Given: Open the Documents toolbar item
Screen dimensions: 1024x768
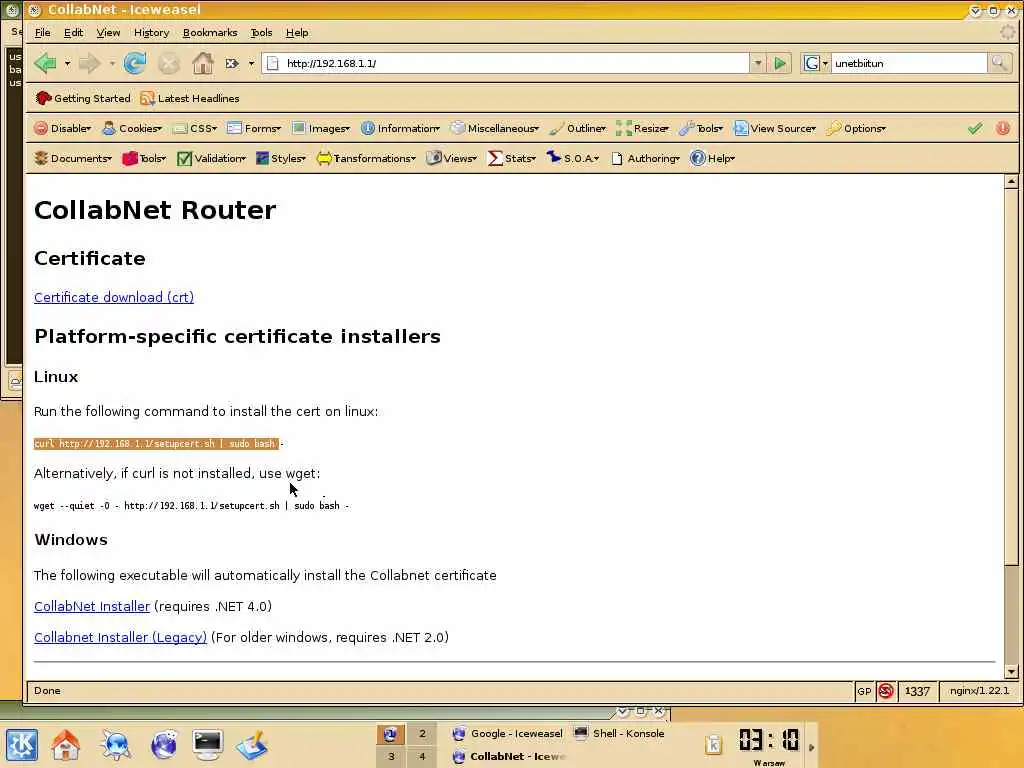Looking at the screenshot, I should click(73, 158).
